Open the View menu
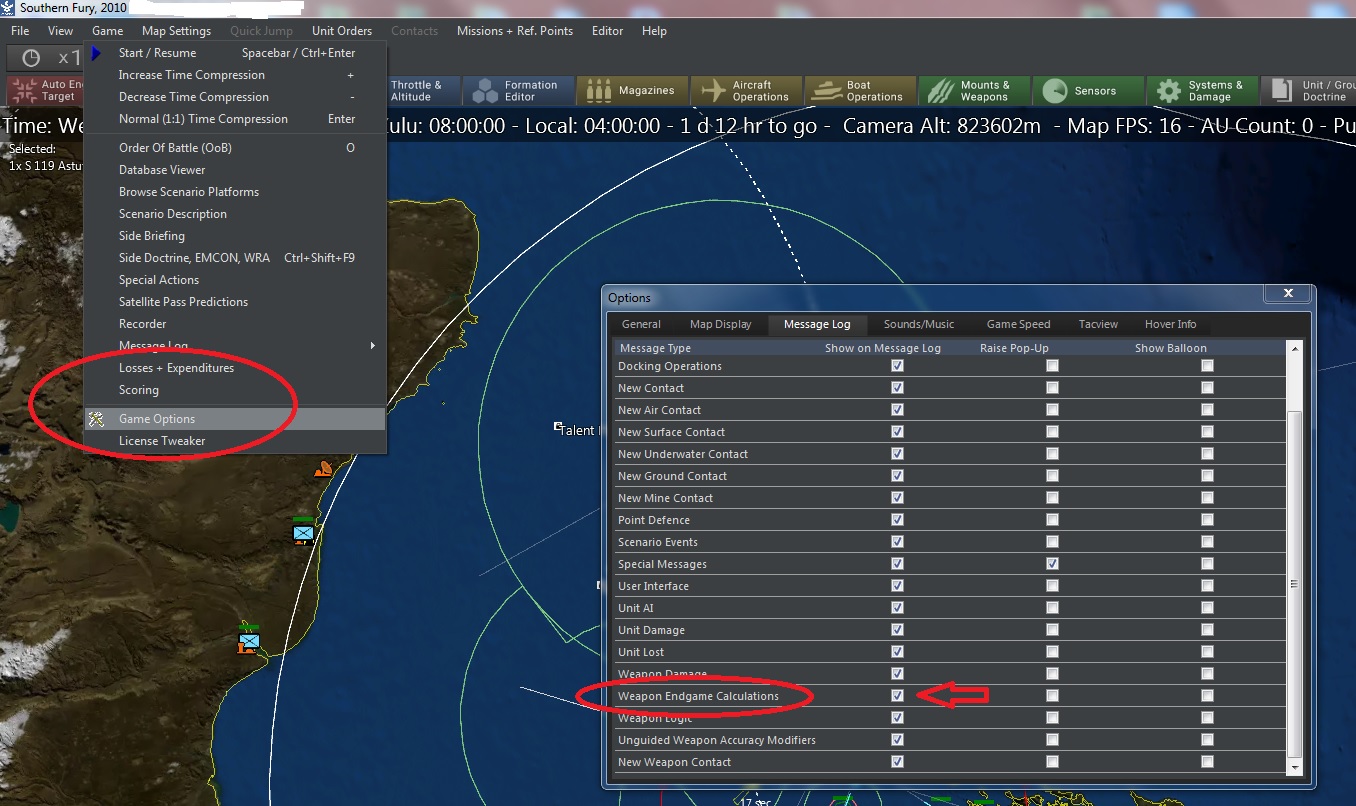The width and height of the screenshot is (1356, 806). 60,31
